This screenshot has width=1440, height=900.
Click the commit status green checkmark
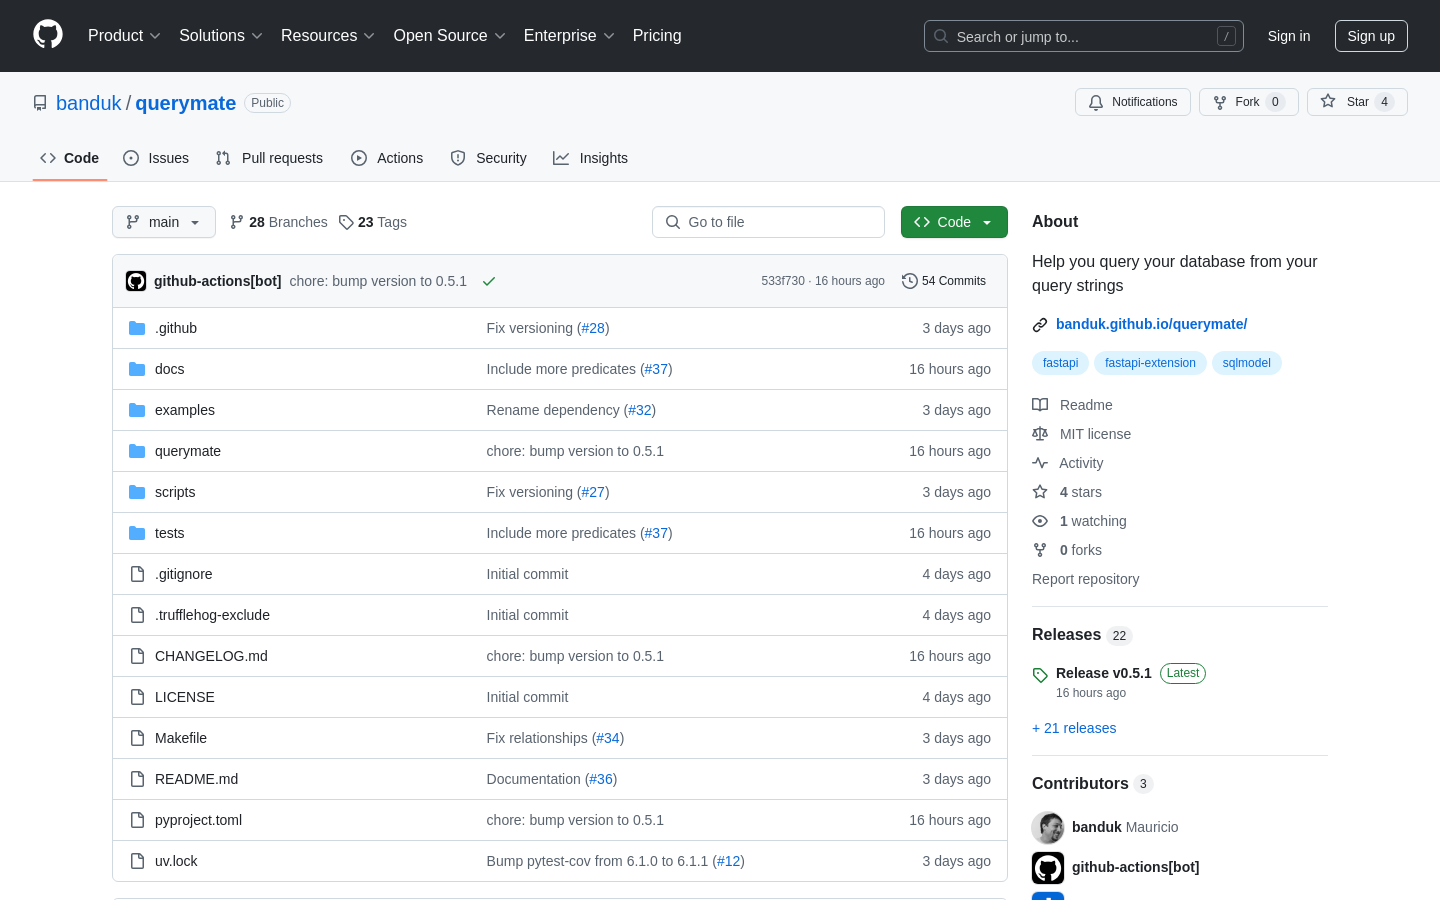489,281
